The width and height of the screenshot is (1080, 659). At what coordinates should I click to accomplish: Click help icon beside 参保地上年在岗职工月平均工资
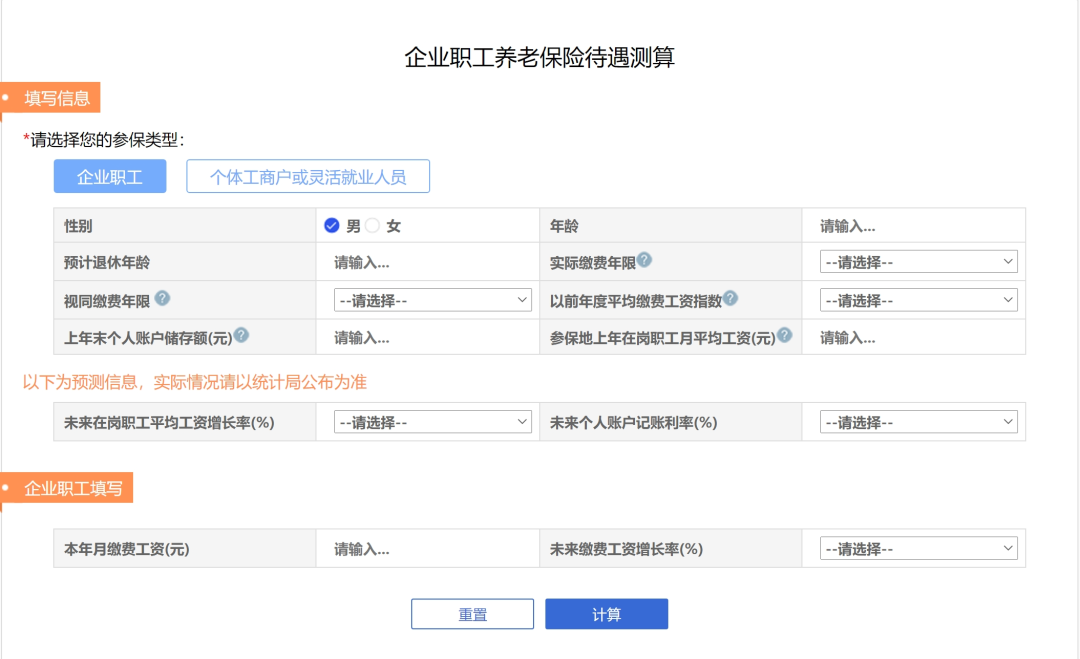(785, 336)
